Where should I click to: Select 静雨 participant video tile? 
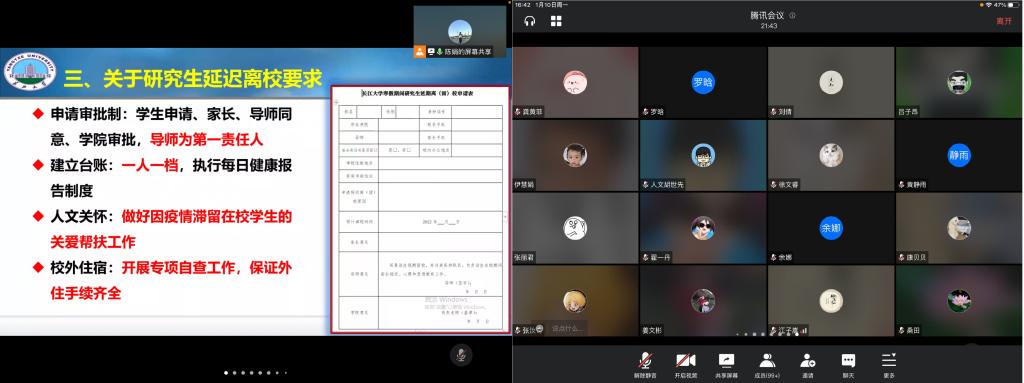tap(959, 155)
